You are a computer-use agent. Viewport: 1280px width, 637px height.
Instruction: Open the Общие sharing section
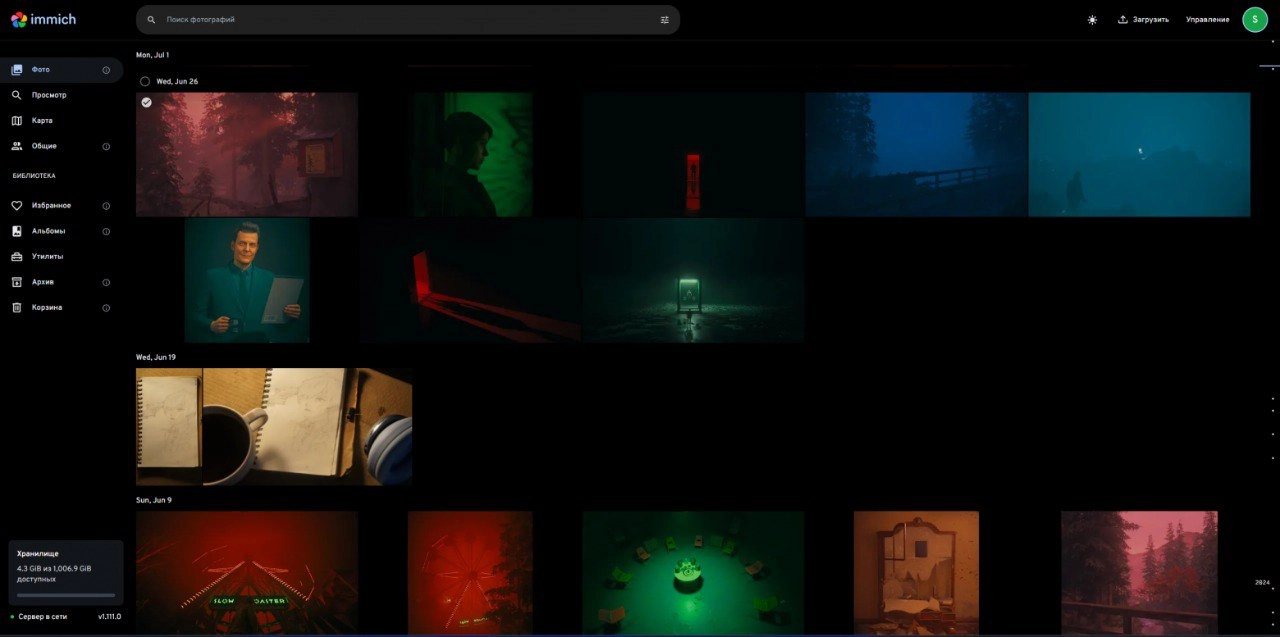62,146
